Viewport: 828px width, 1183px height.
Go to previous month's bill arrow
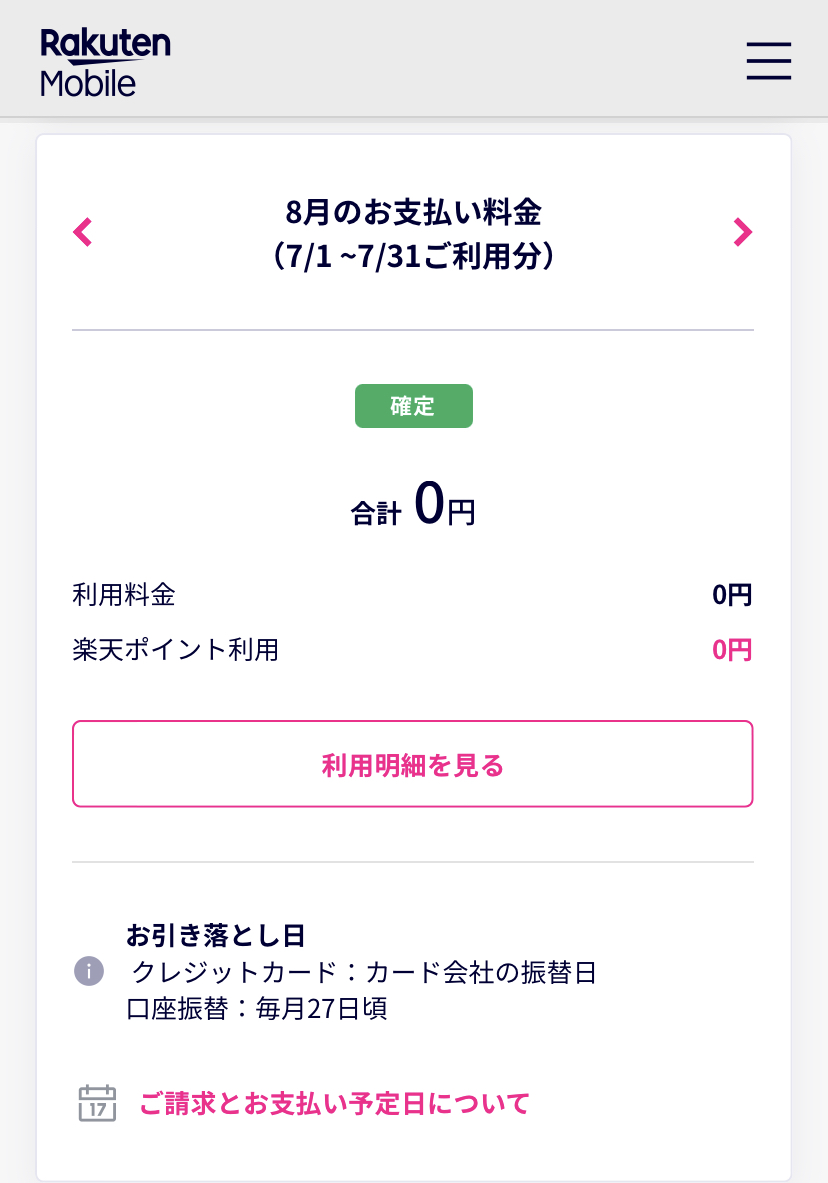tap(83, 233)
